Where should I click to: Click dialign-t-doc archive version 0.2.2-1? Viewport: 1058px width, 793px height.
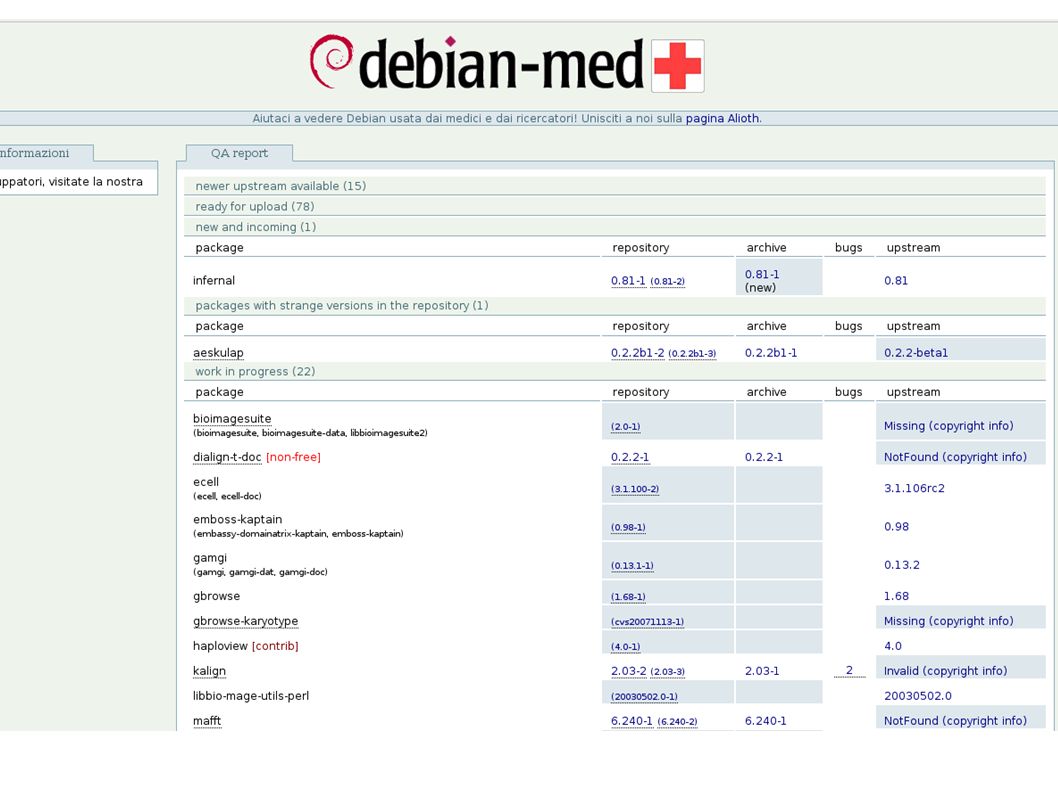coord(764,457)
